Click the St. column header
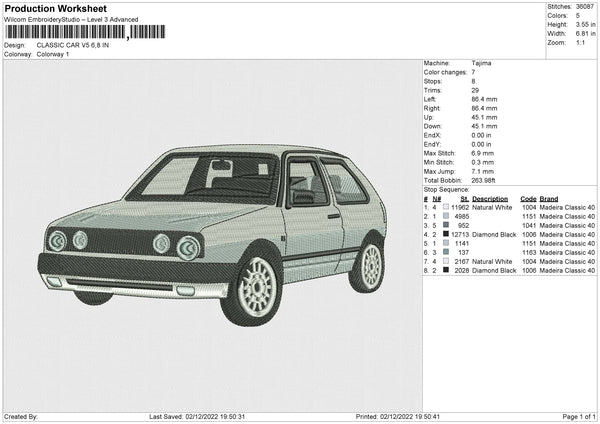600x424 pixels. [x=463, y=198]
